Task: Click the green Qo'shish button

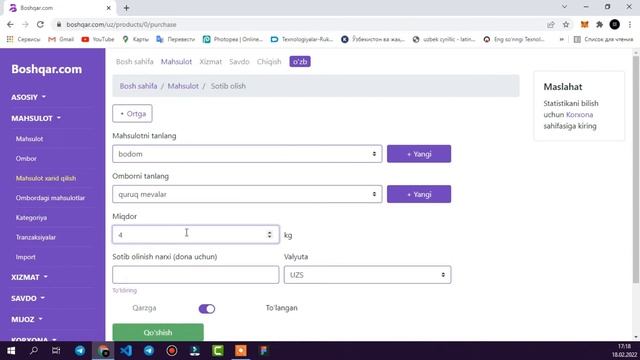Action: click(158, 332)
